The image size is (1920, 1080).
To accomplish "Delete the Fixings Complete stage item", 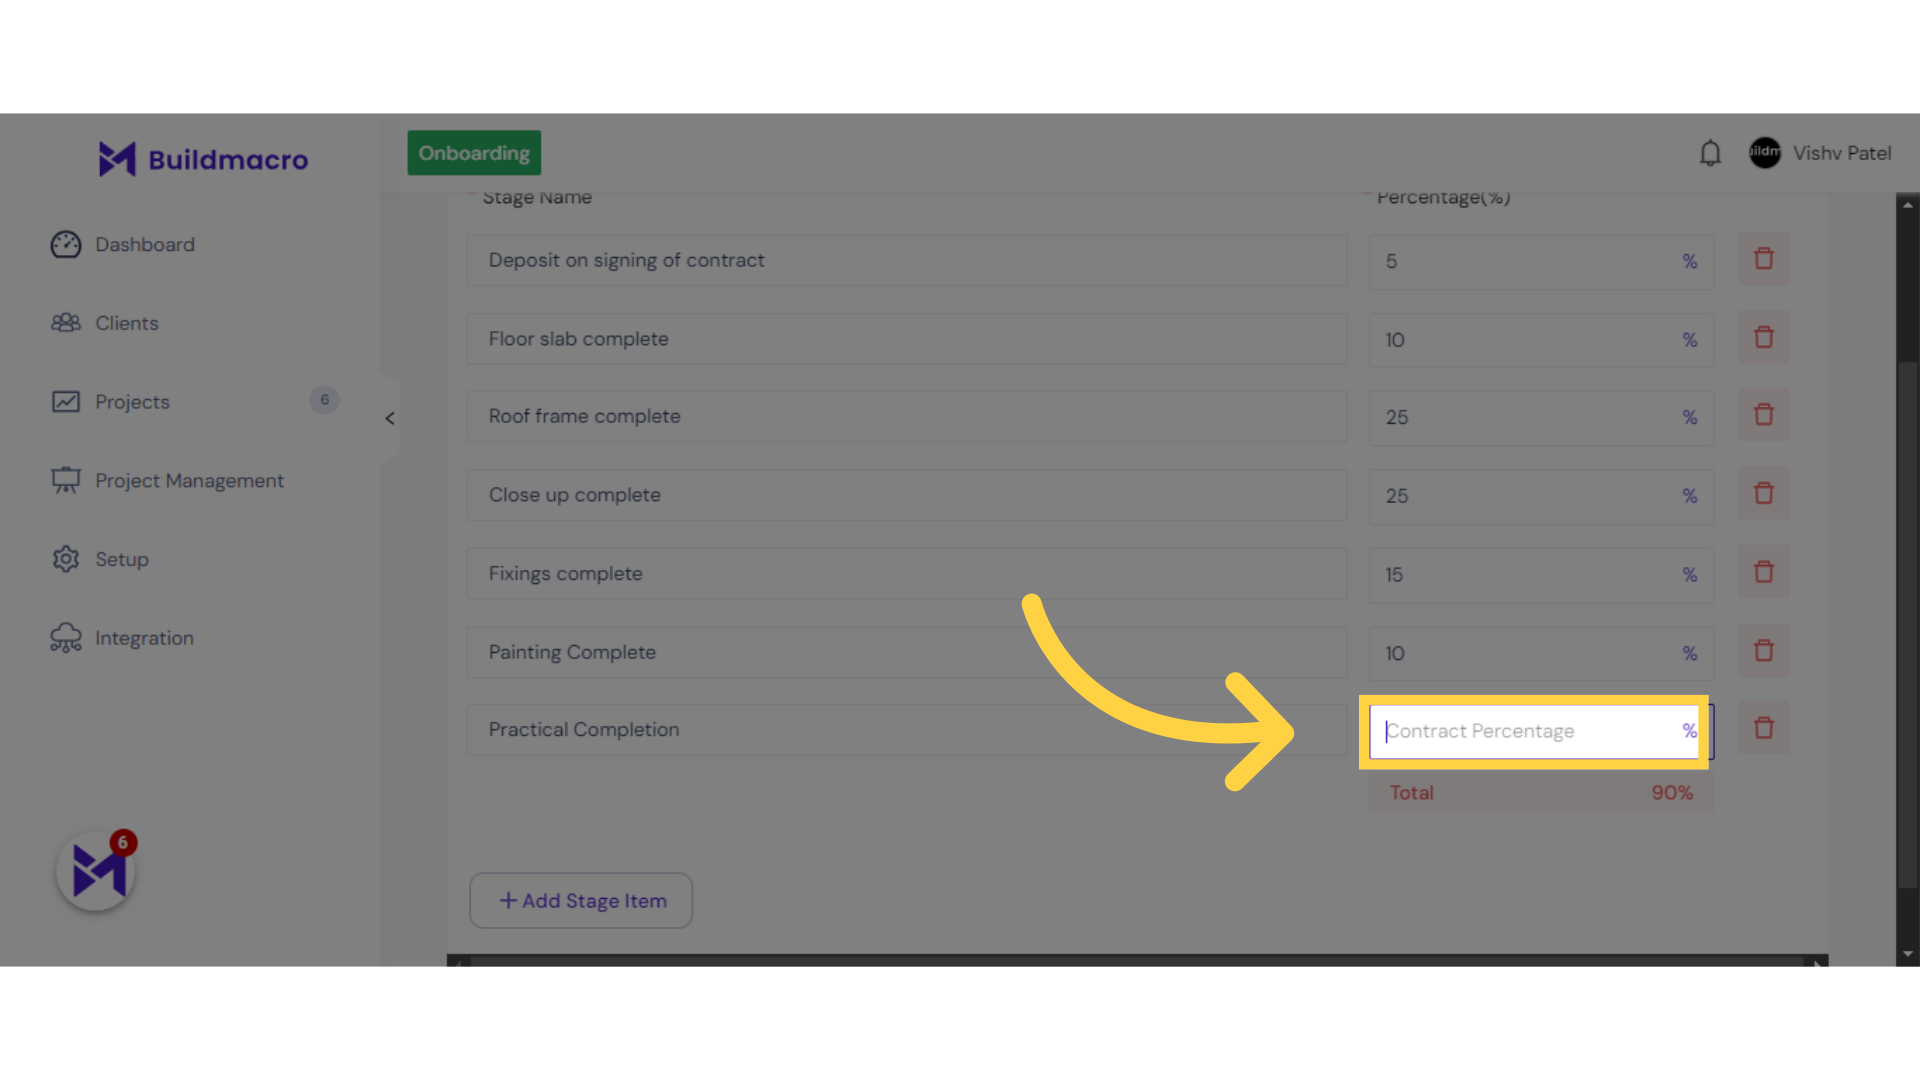I will click(x=1763, y=571).
